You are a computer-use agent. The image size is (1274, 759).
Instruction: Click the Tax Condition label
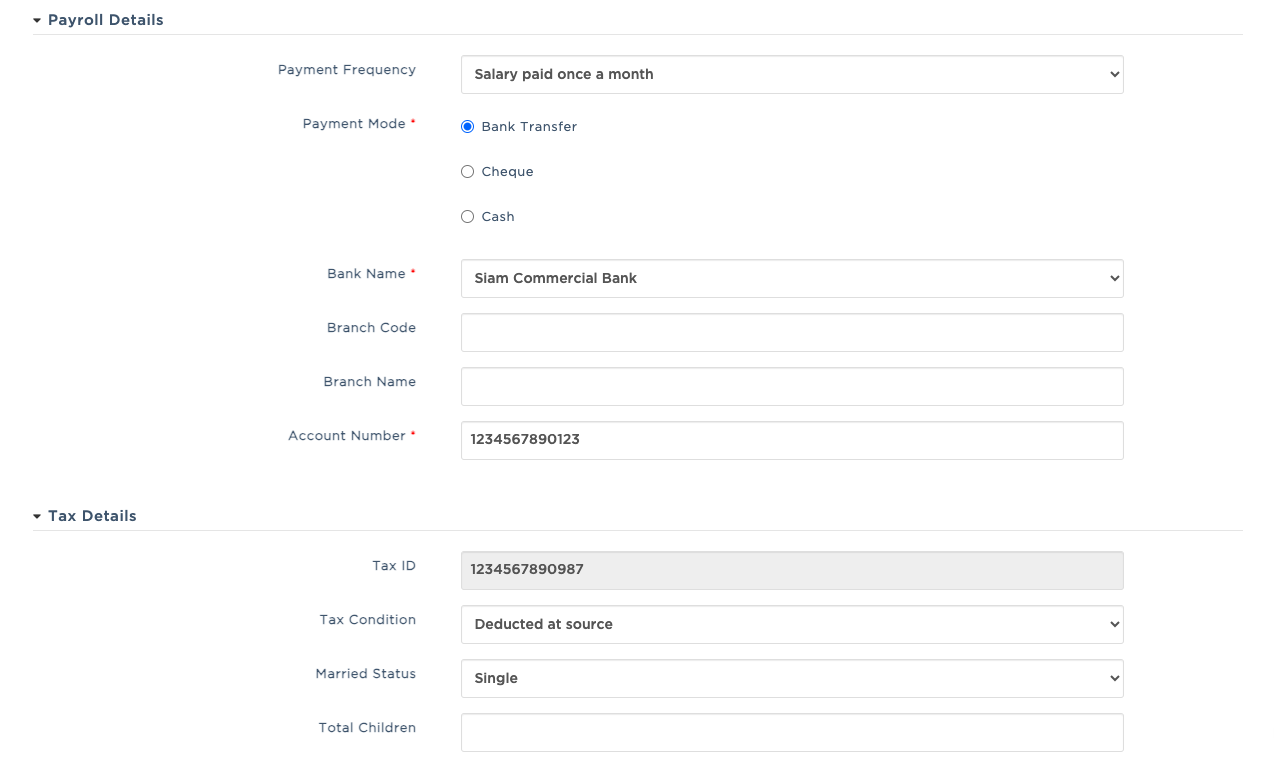[368, 620]
